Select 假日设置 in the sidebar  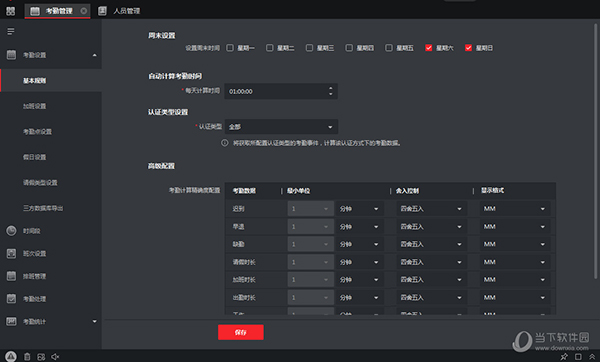(x=34, y=157)
